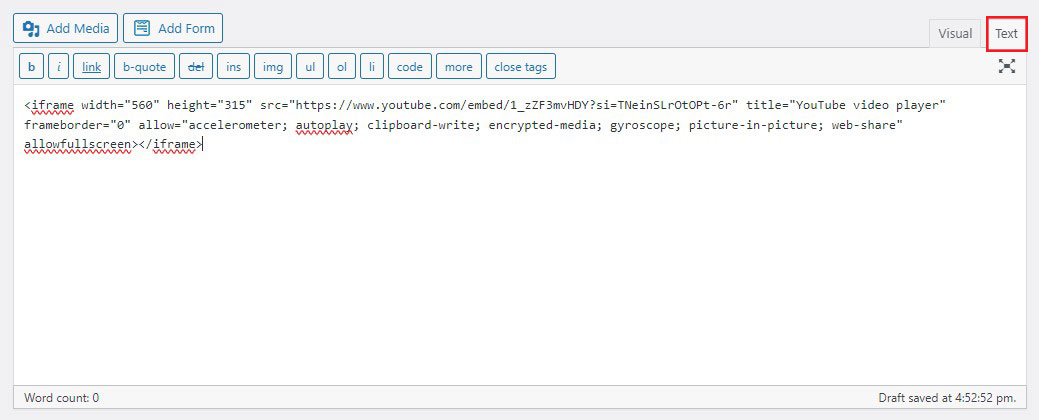Click the Add Form icon
Image resolution: width=1039 pixels, height=420 pixels.
[x=142, y=28]
